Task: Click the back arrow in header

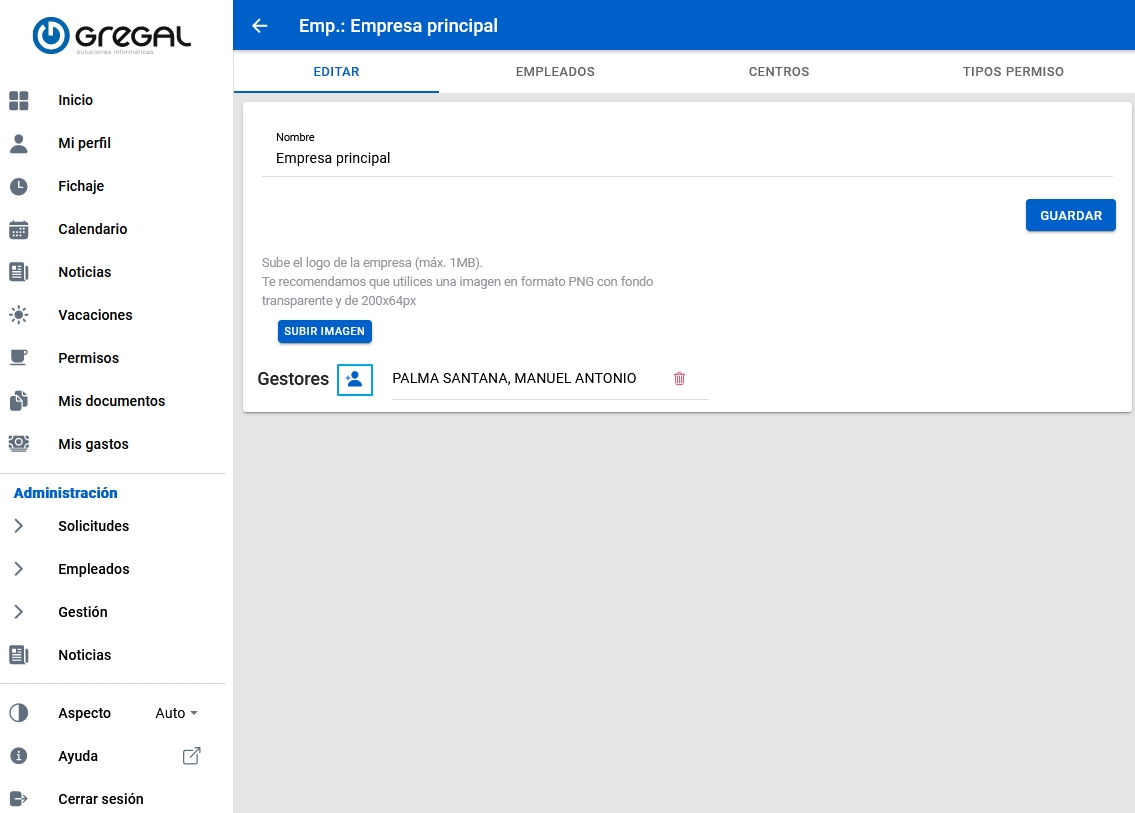Action: click(x=260, y=26)
